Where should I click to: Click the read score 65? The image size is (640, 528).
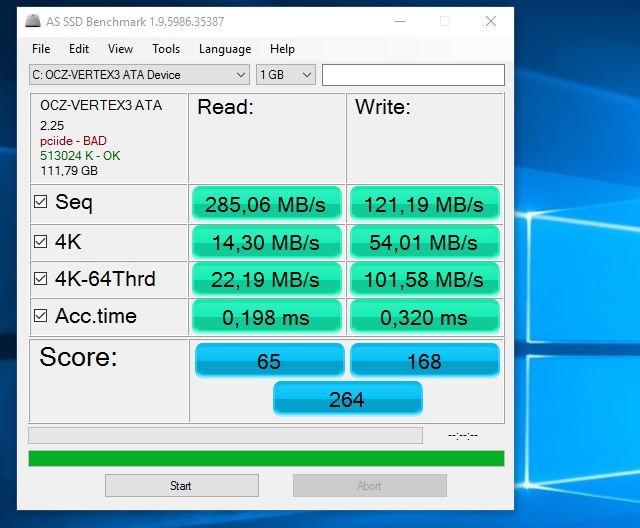[269, 361]
